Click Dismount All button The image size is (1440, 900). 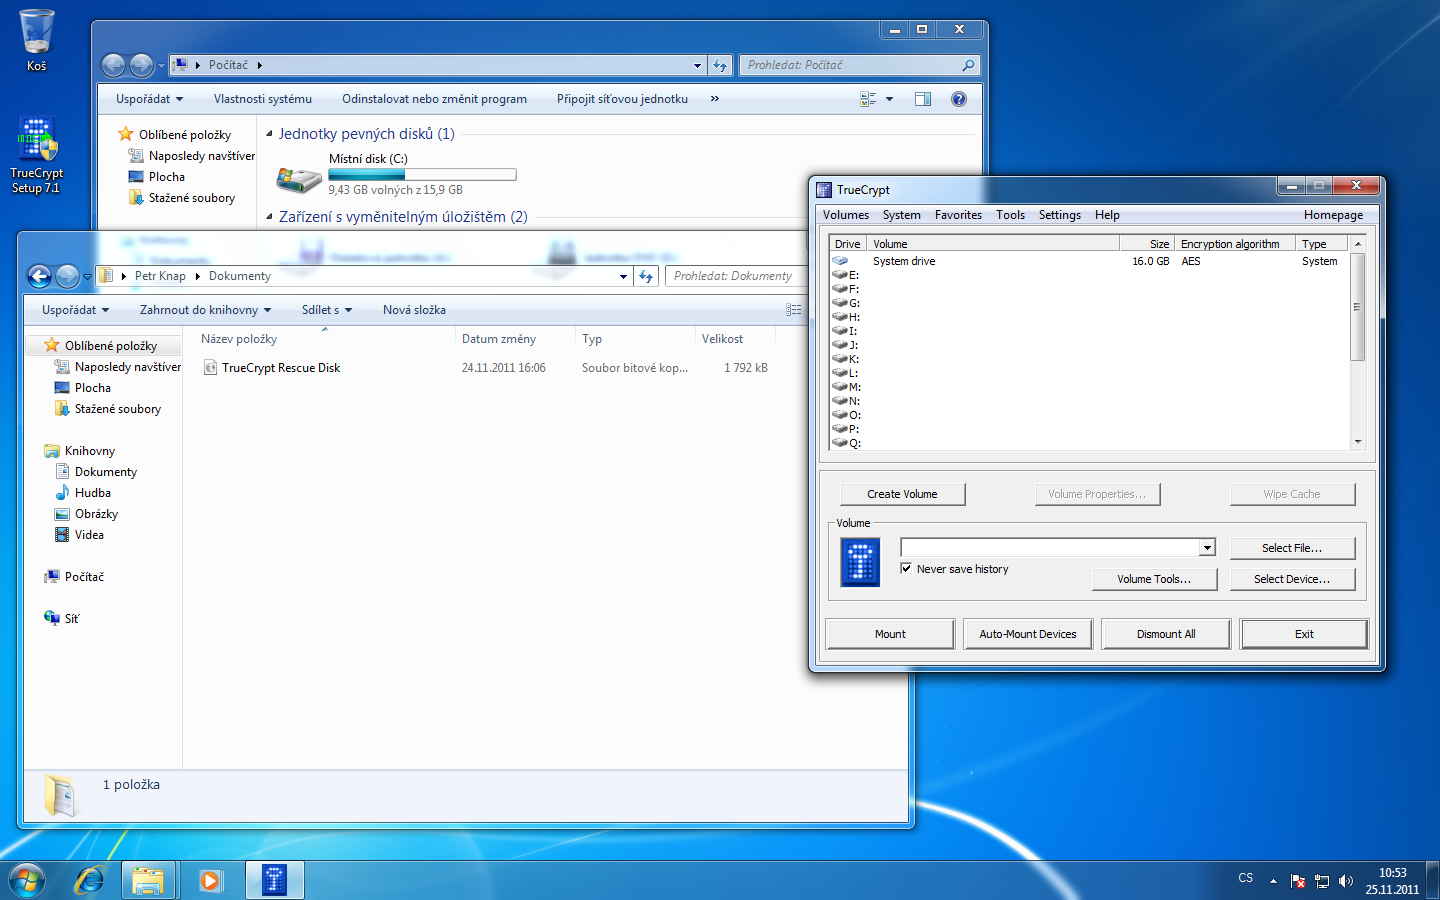click(x=1166, y=634)
